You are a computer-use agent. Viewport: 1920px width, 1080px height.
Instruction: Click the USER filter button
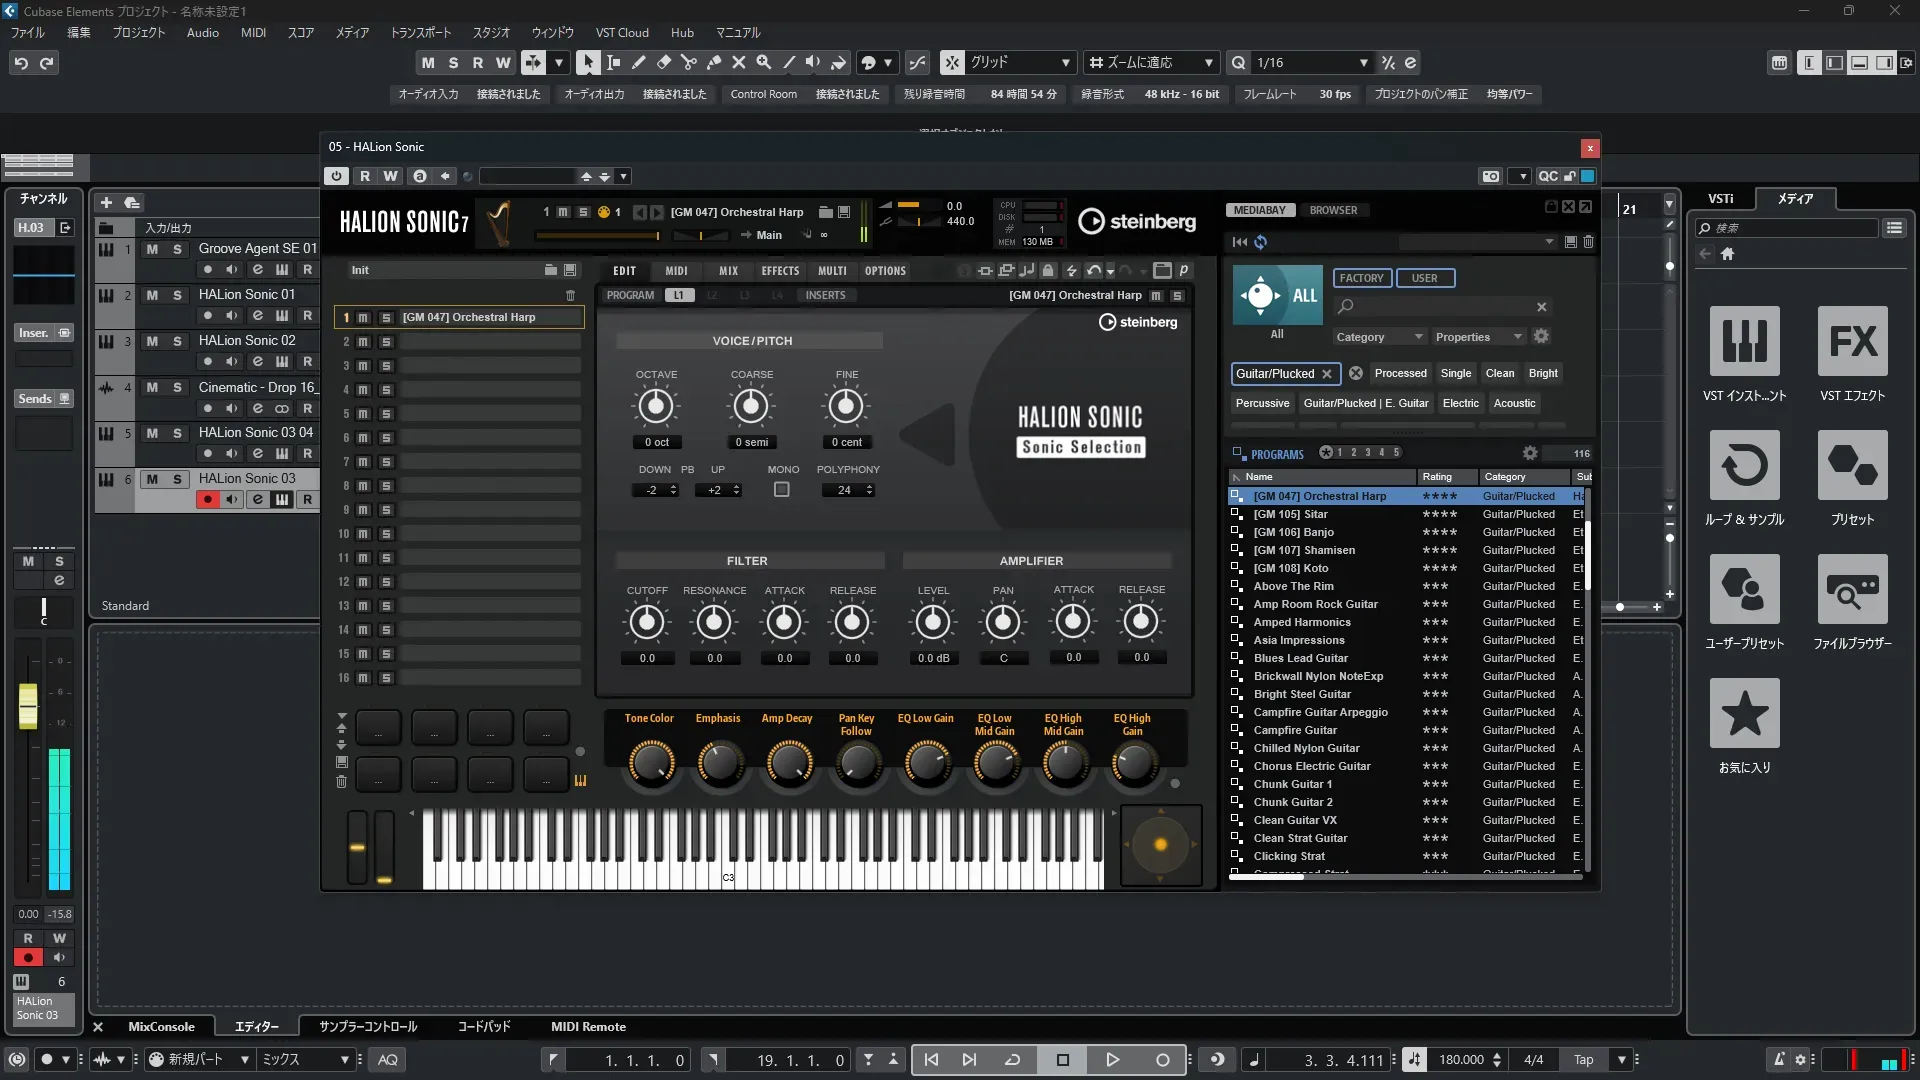[x=1424, y=278]
